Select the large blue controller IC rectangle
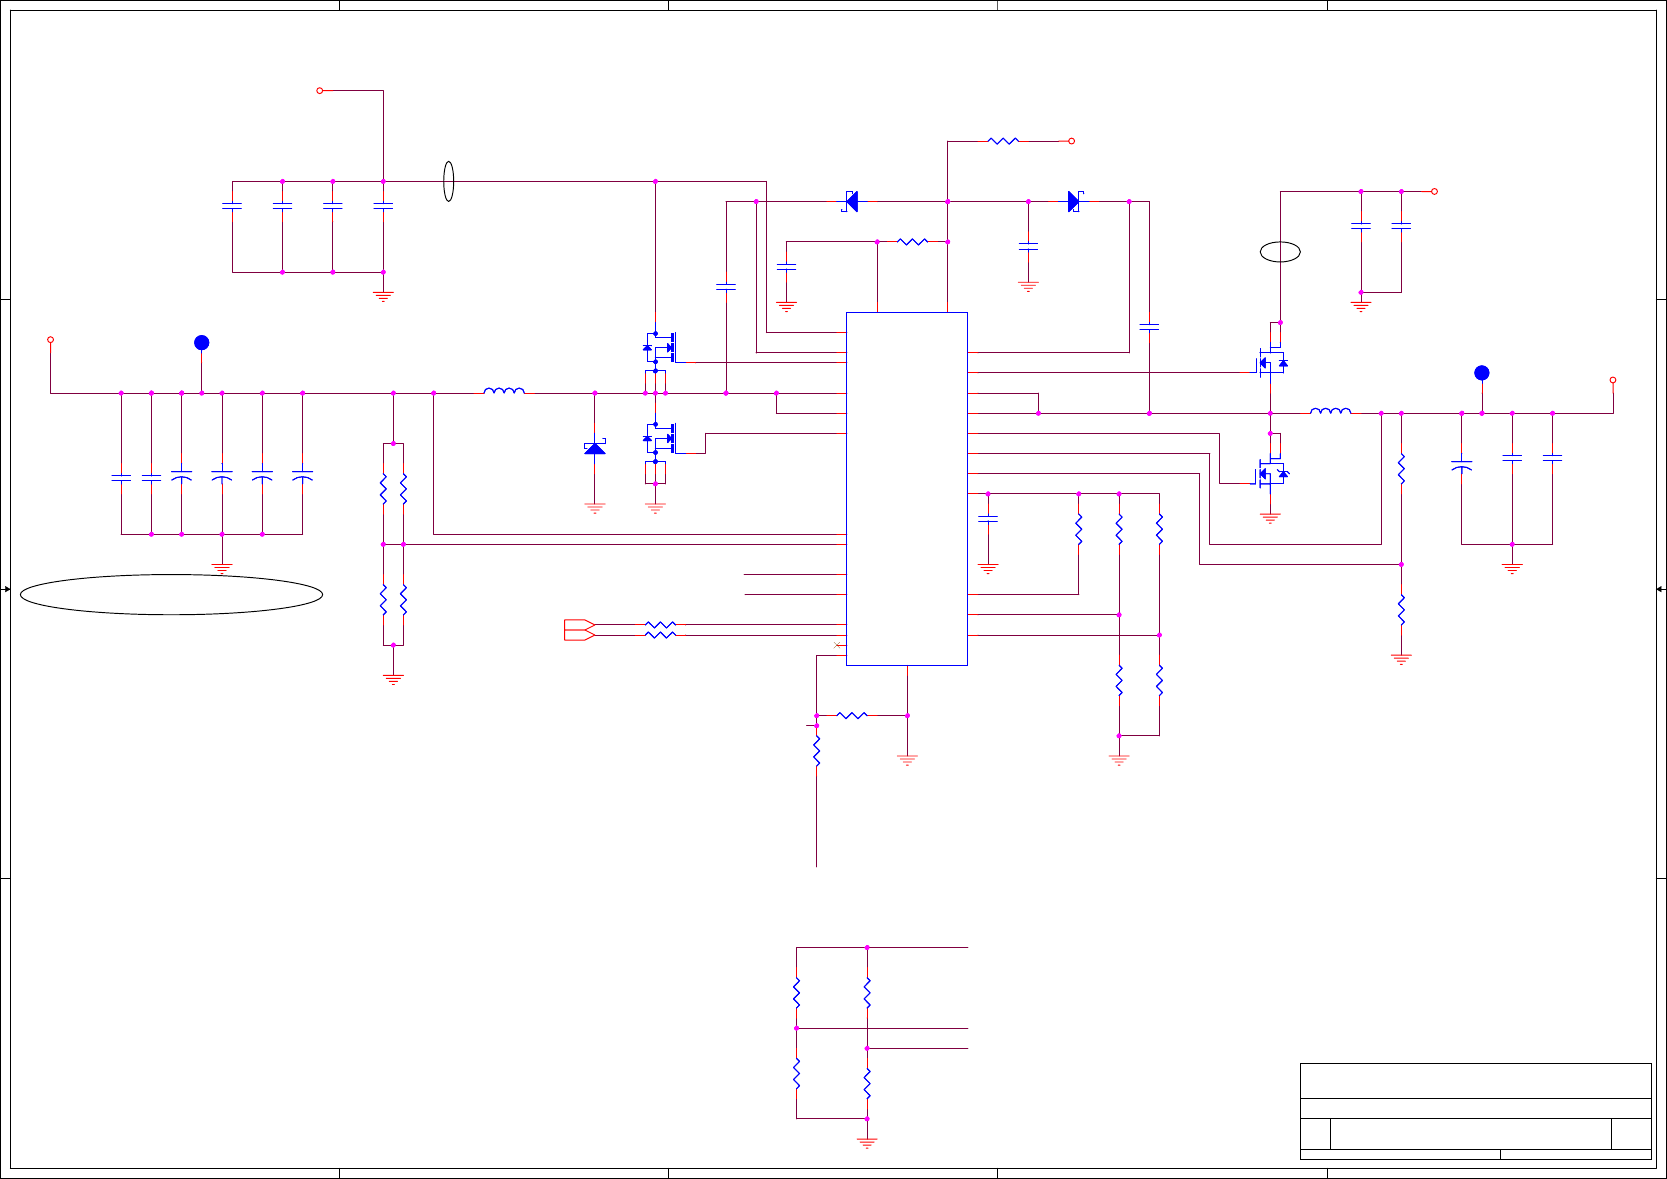Image resolution: width=1667 pixels, height=1179 pixels. tap(907, 488)
